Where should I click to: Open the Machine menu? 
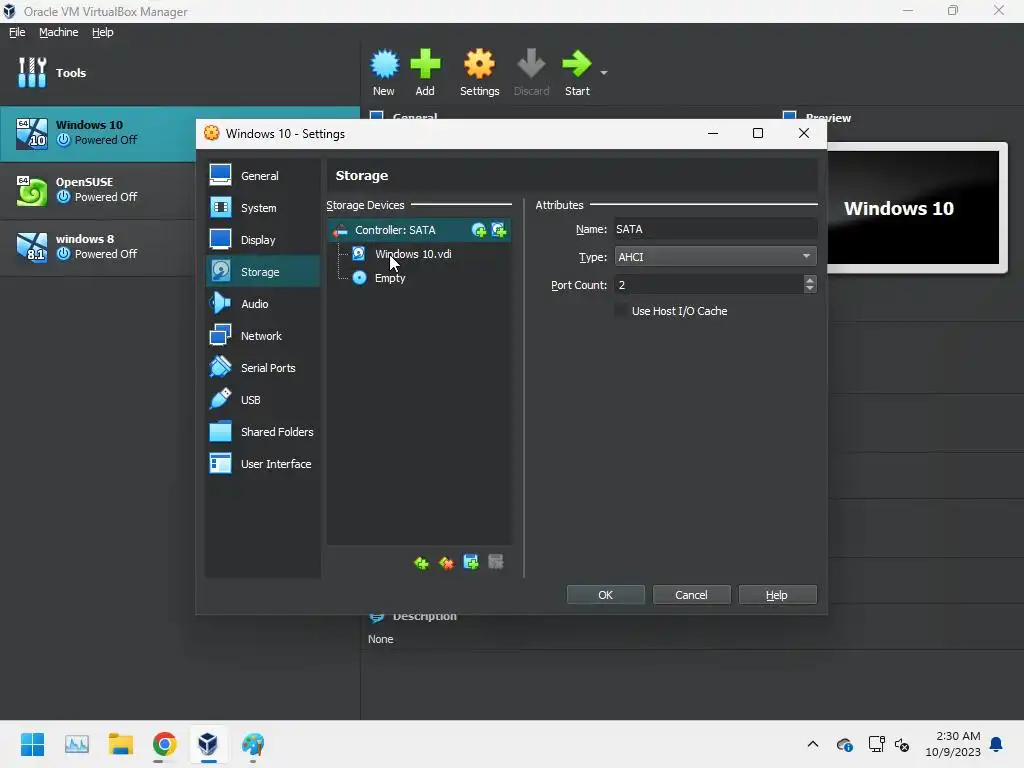[x=58, y=32]
